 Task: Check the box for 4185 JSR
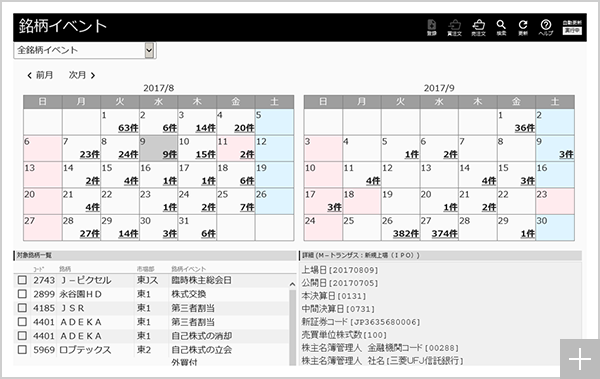tap(22, 308)
